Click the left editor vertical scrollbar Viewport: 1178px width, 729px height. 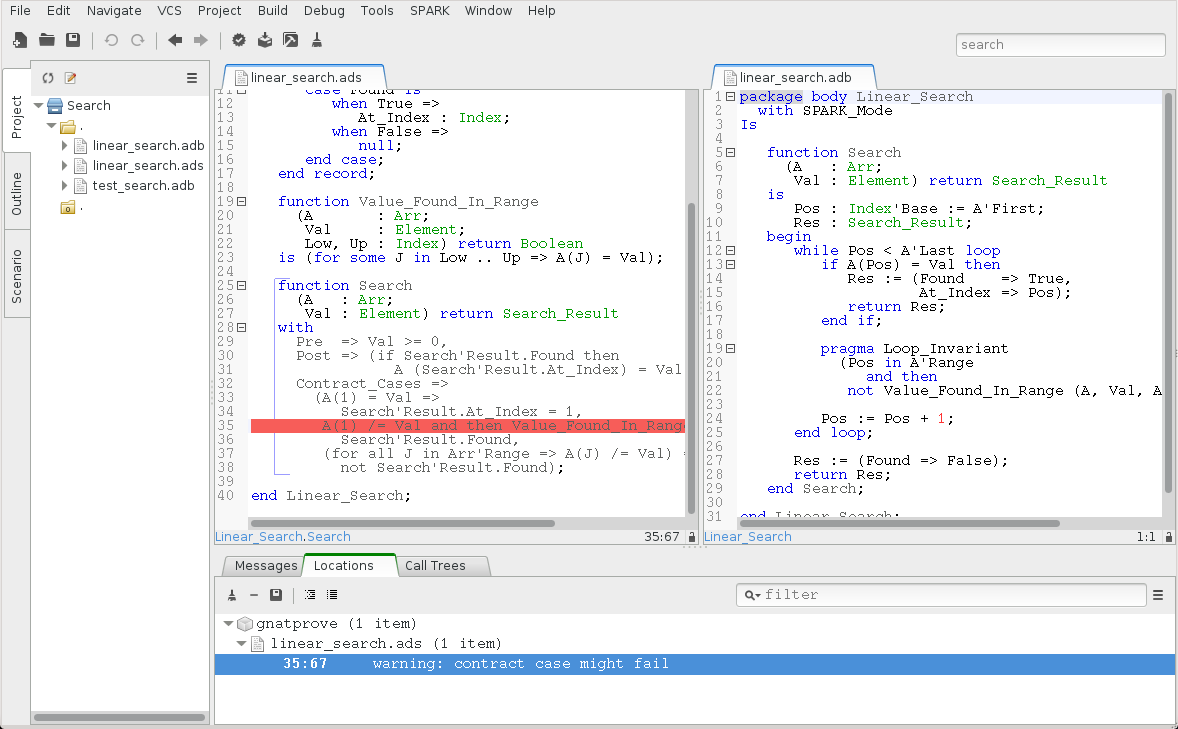point(691,358)
